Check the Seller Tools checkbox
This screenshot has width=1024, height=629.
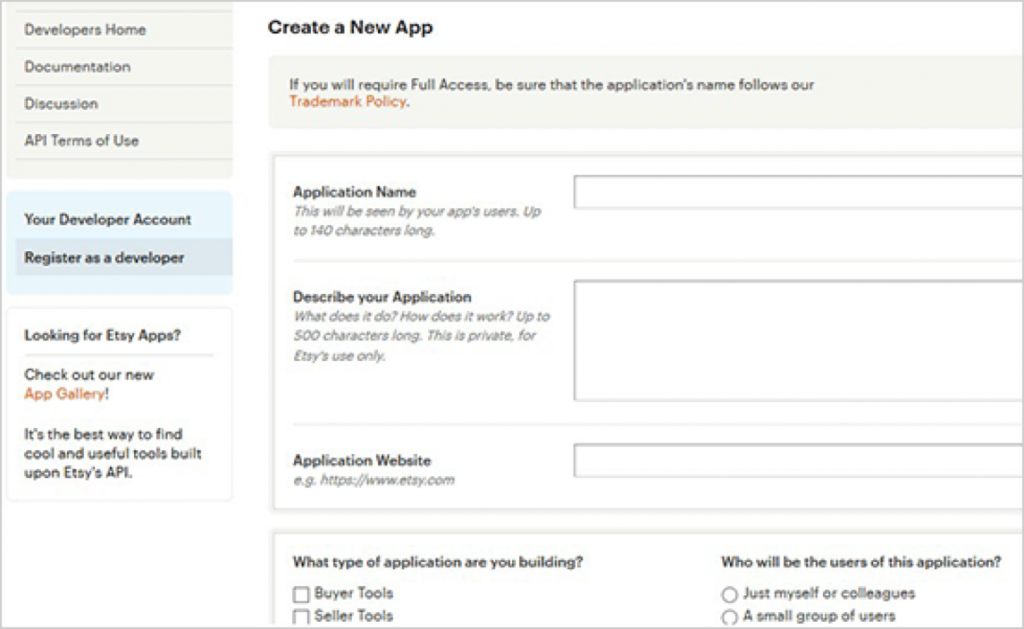click(x=301, y=617)
